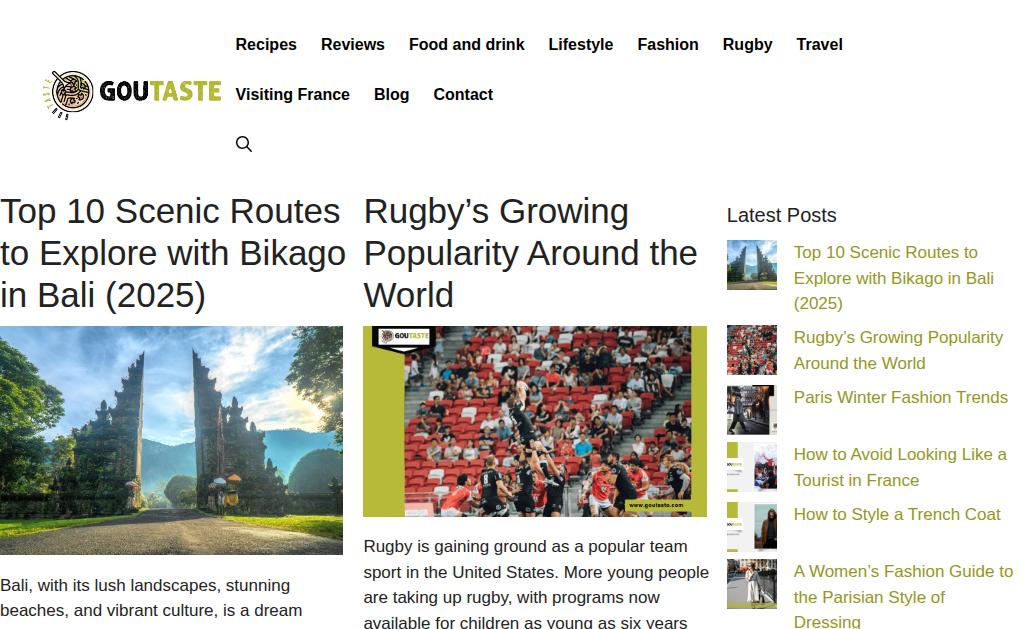
Task: Open article headline about Bikago scenic routes
Action: 172,253
